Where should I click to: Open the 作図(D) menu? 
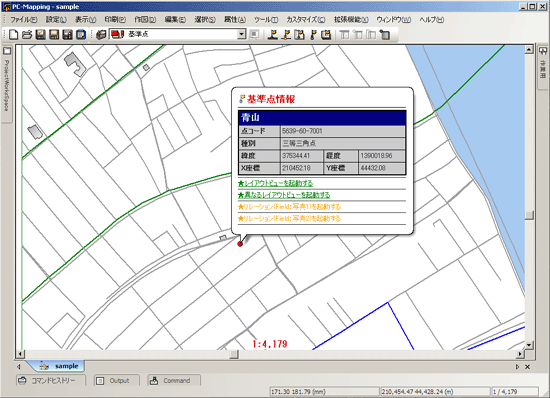click(145, 20)
